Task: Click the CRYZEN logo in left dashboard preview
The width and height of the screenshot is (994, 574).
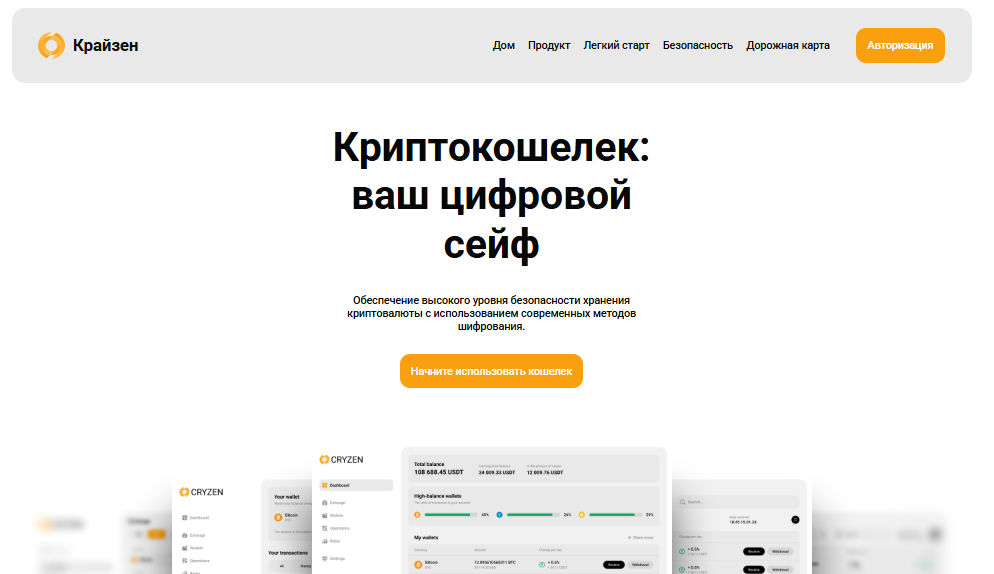Action: pyautogui.click(x=201, y=492)
